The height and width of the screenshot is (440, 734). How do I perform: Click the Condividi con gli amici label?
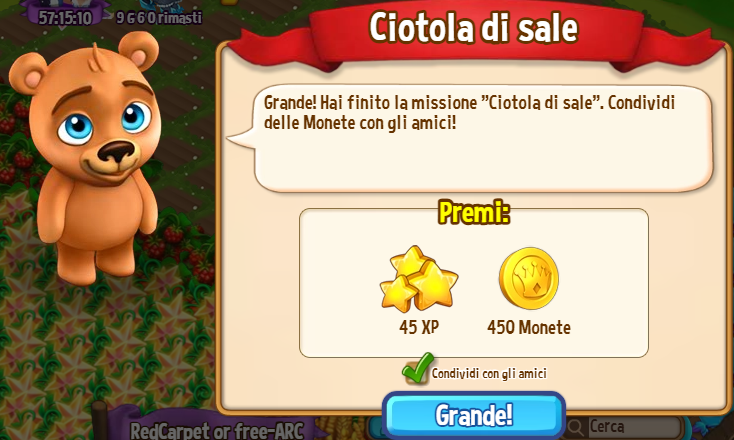click(x=489, y=374)
